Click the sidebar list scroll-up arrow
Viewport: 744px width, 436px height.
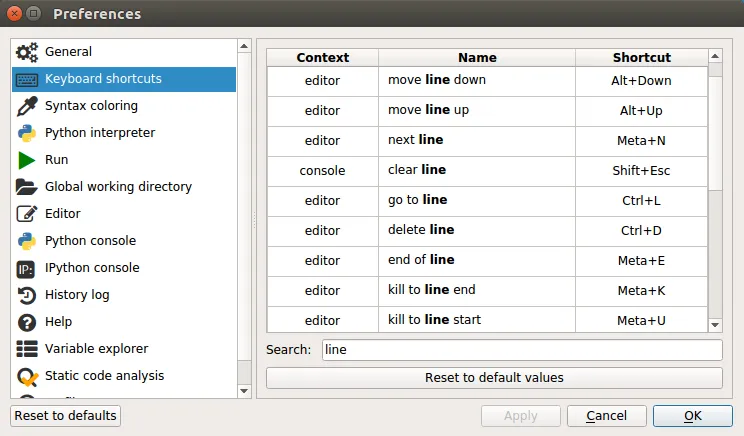tap(244, 46)
